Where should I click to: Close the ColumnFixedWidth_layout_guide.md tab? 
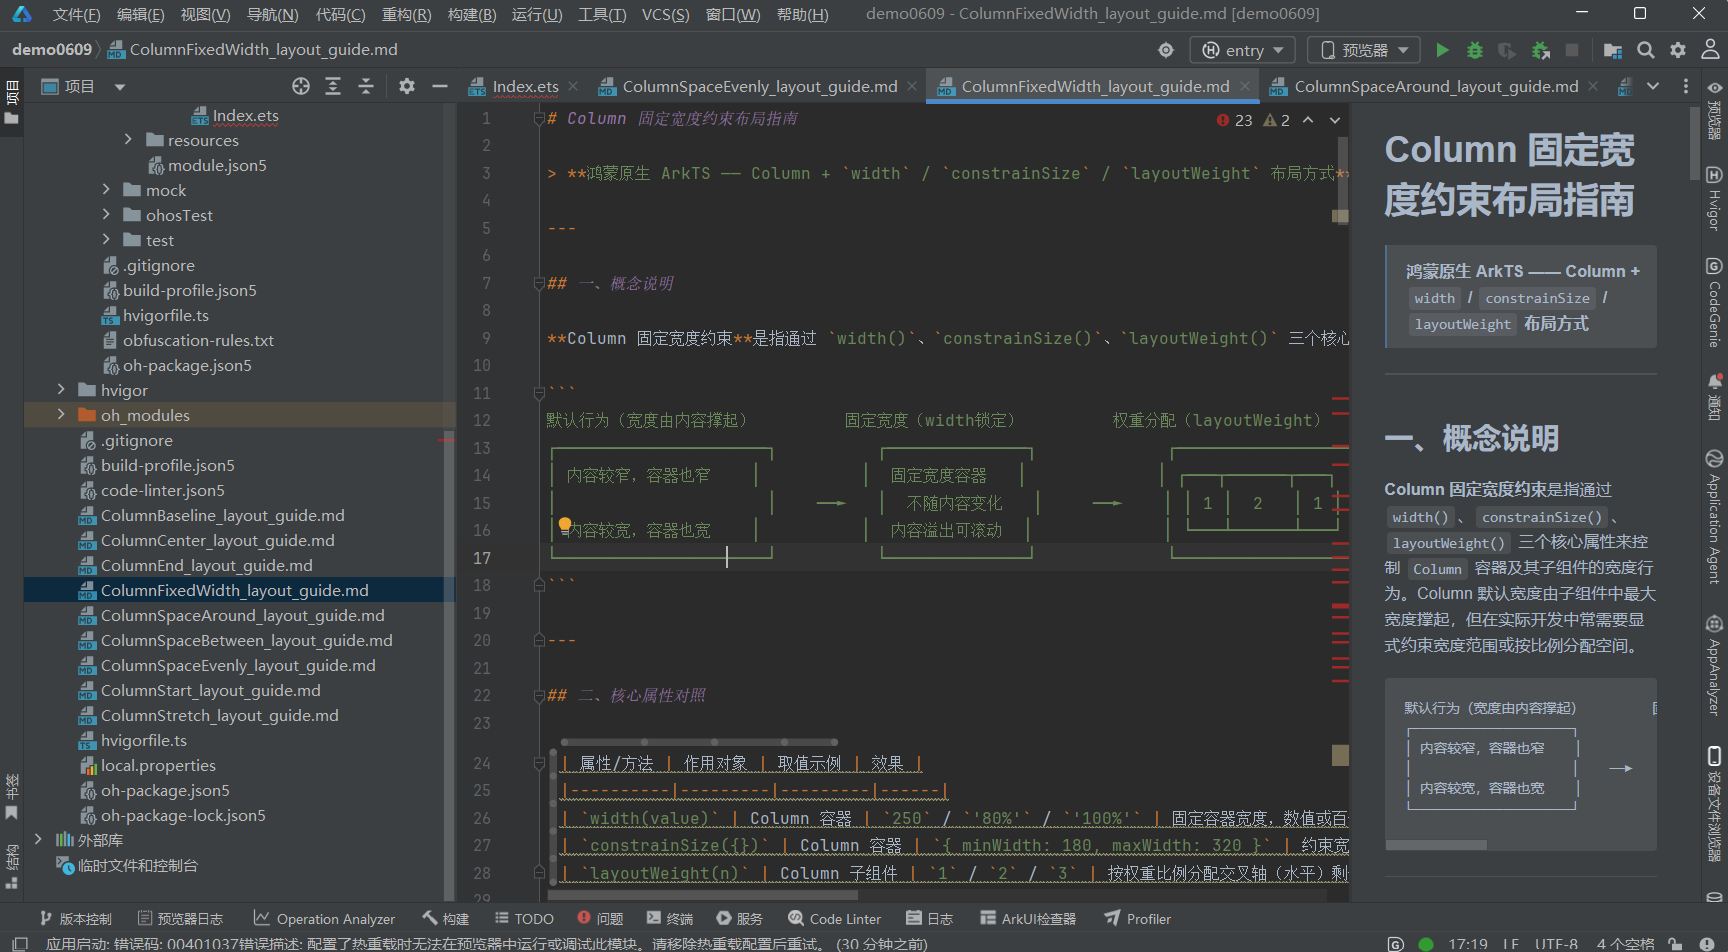(x=1244, y=87)
